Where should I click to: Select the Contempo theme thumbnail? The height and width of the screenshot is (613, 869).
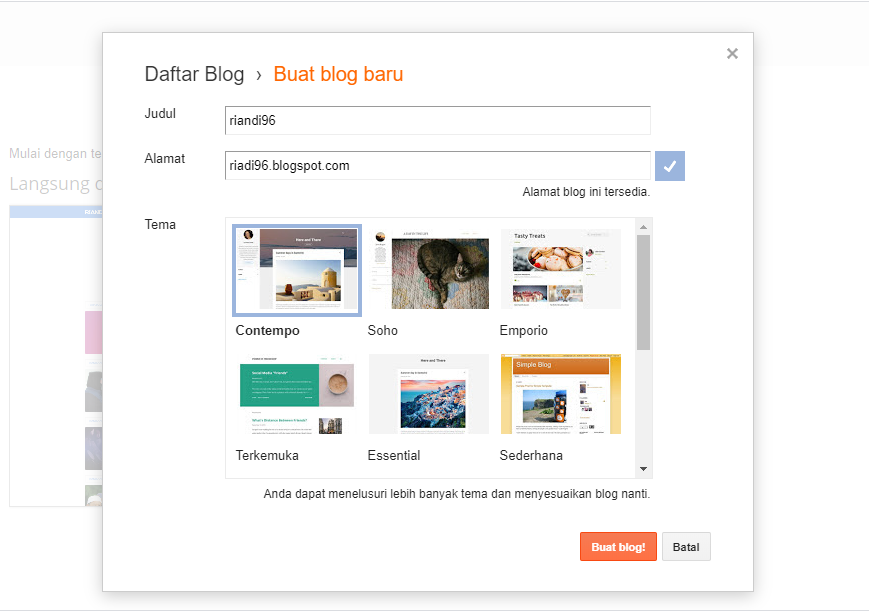[296, 270]
